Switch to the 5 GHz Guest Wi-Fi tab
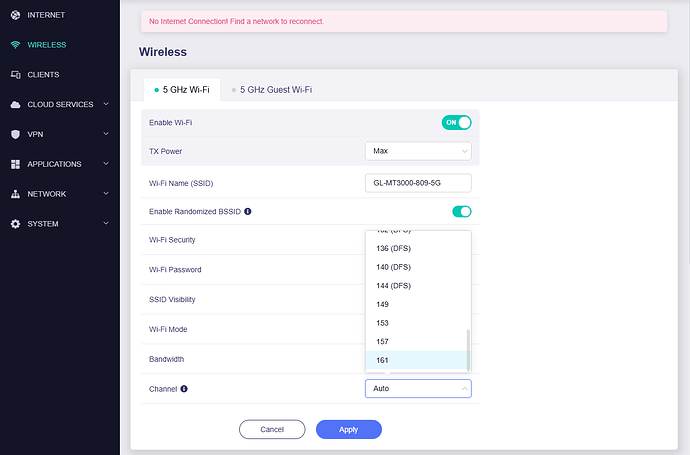 [x=270, y=89]
